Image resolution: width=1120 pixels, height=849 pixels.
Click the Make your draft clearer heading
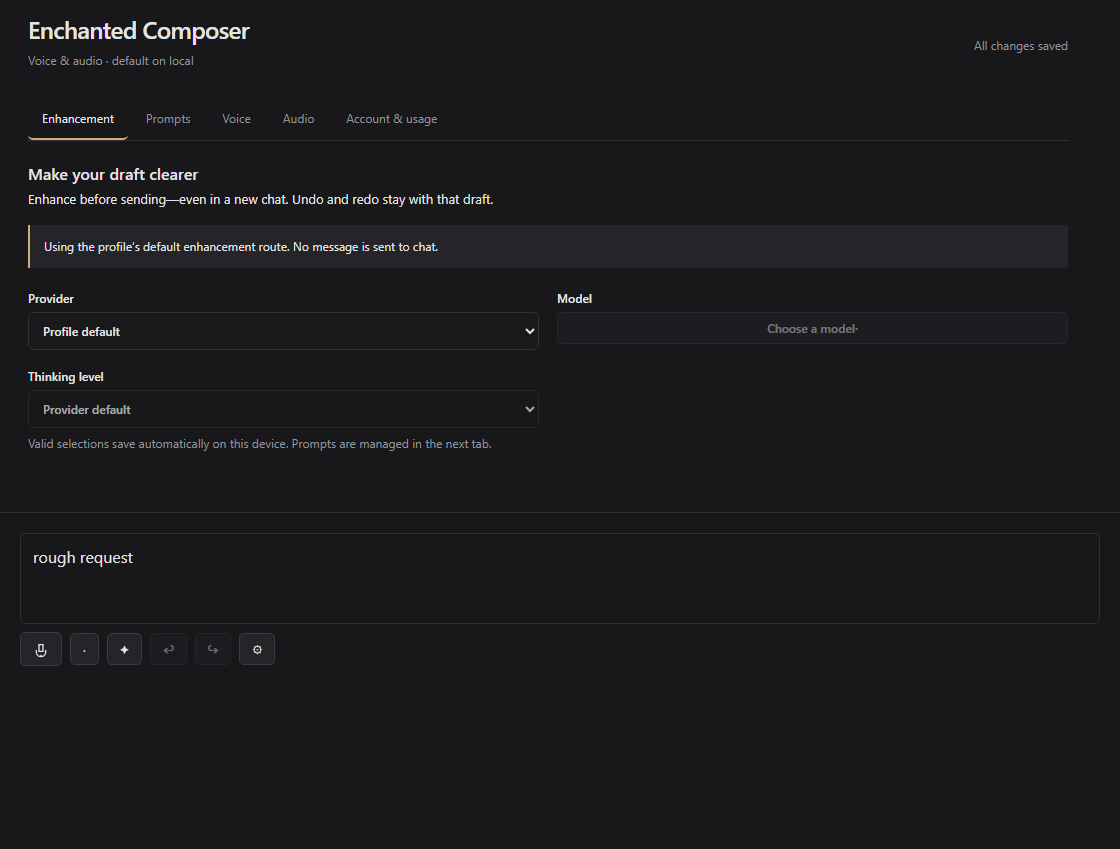pyautogui.click(x=113, y=174)
